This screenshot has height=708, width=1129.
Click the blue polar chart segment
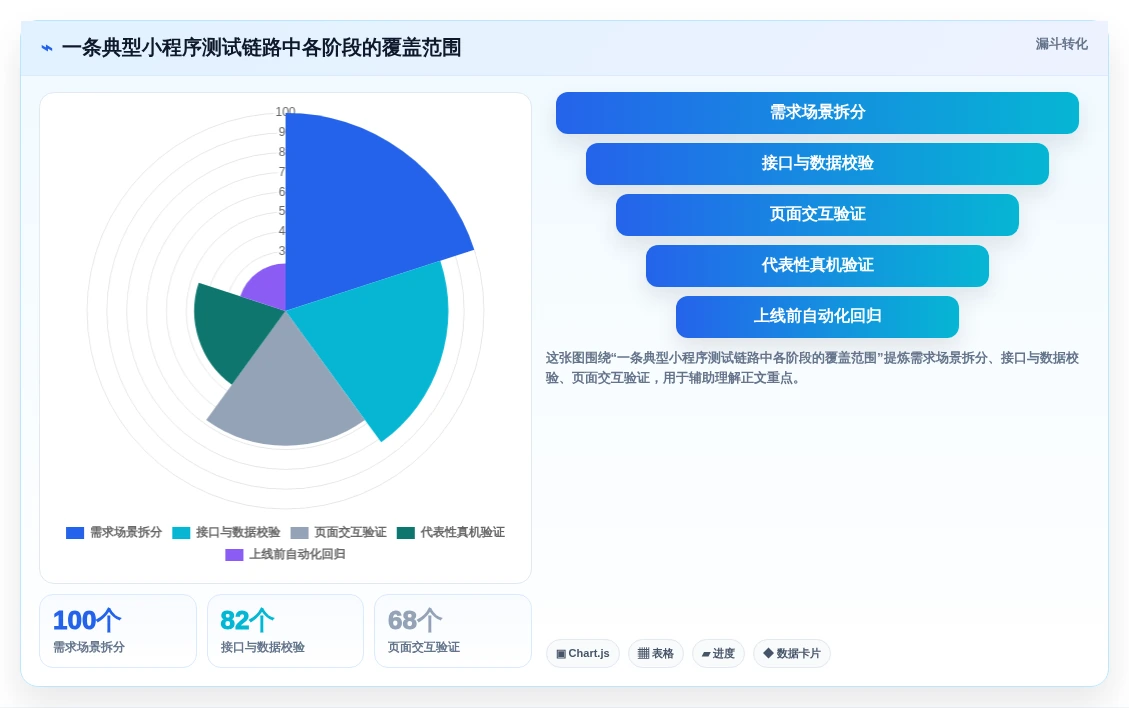(360, 209)
